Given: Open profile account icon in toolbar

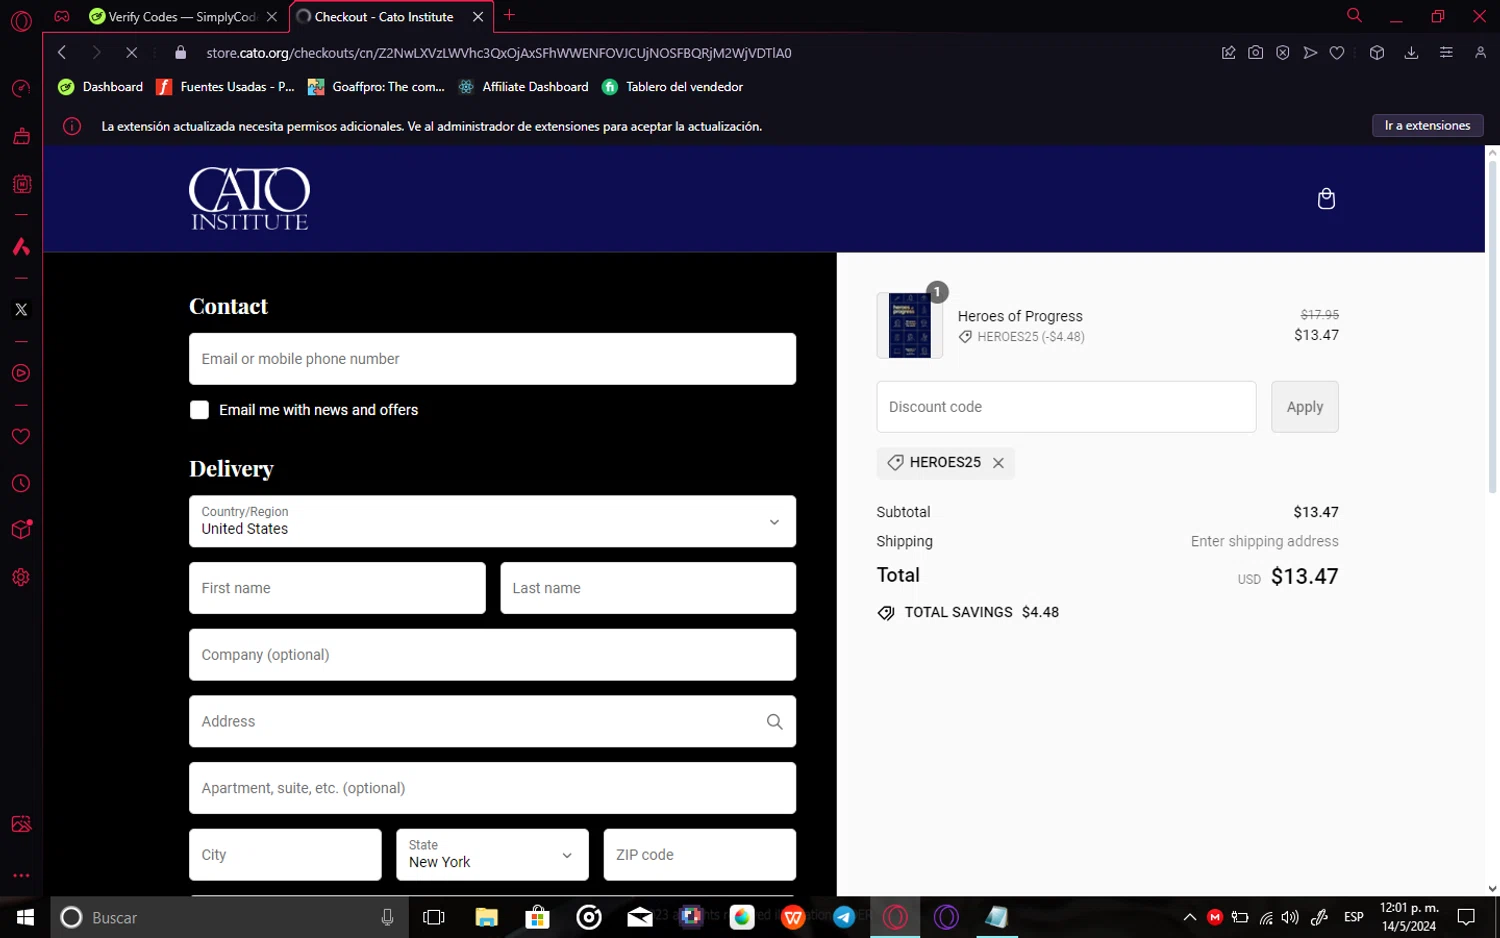Looking at the screenshot, I should [1480, 53].
